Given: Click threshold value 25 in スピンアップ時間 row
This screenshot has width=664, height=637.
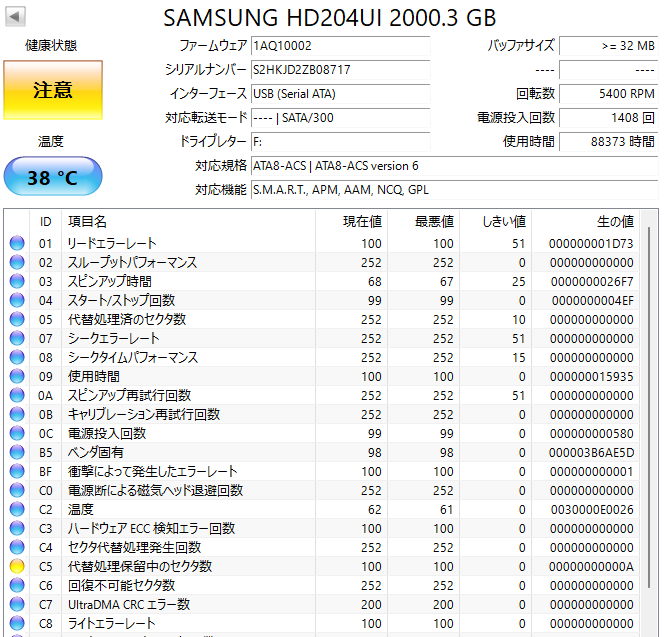Looking at the screenshot, I should tap(518, 282).
